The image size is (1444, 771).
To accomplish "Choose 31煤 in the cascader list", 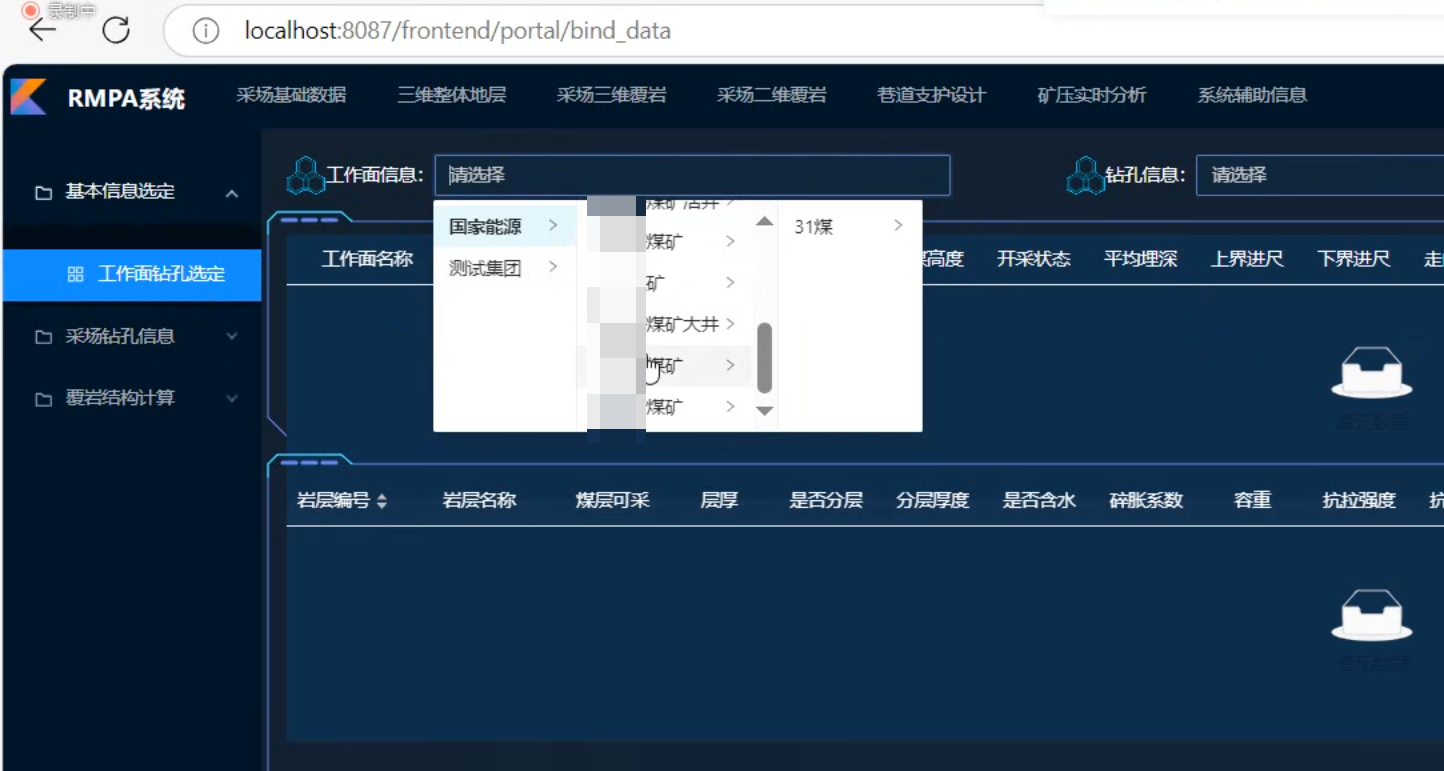I will (850, 227).
